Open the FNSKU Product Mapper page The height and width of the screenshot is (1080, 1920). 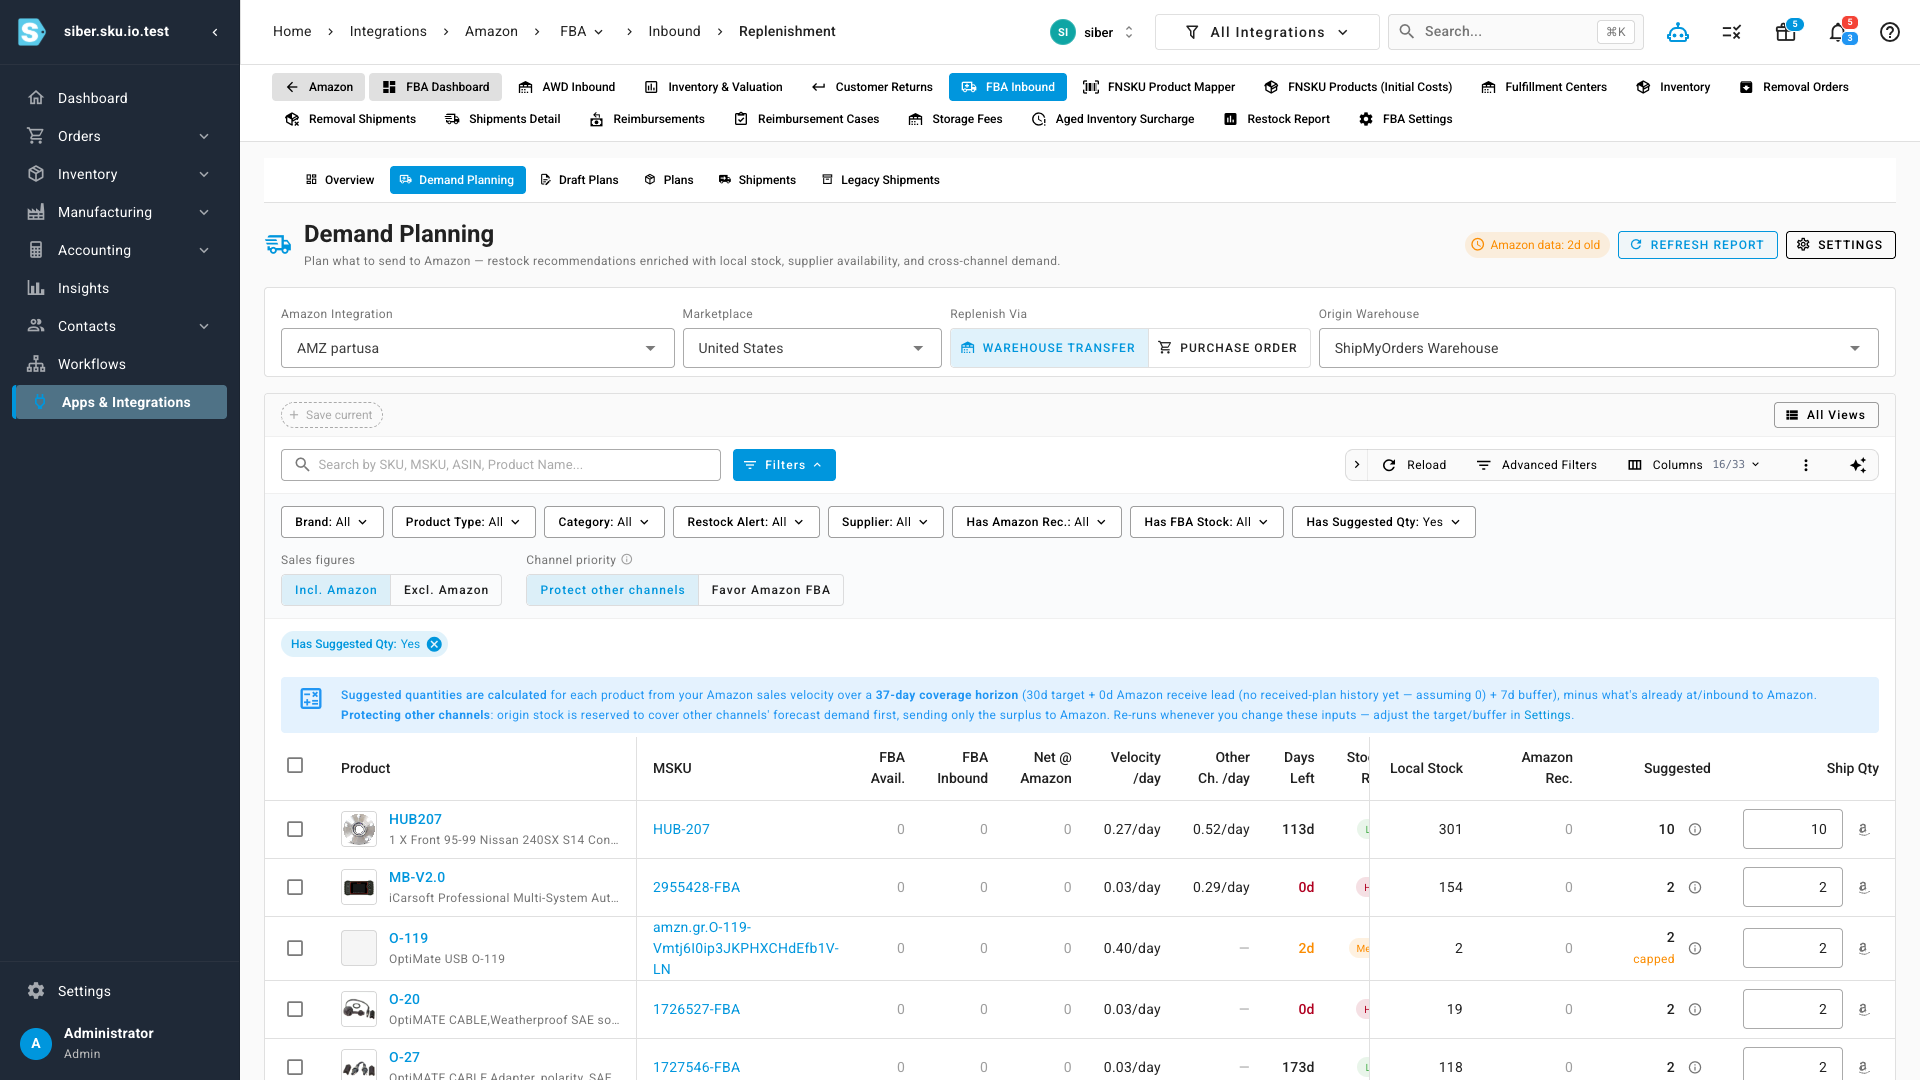pos(1158,87)
